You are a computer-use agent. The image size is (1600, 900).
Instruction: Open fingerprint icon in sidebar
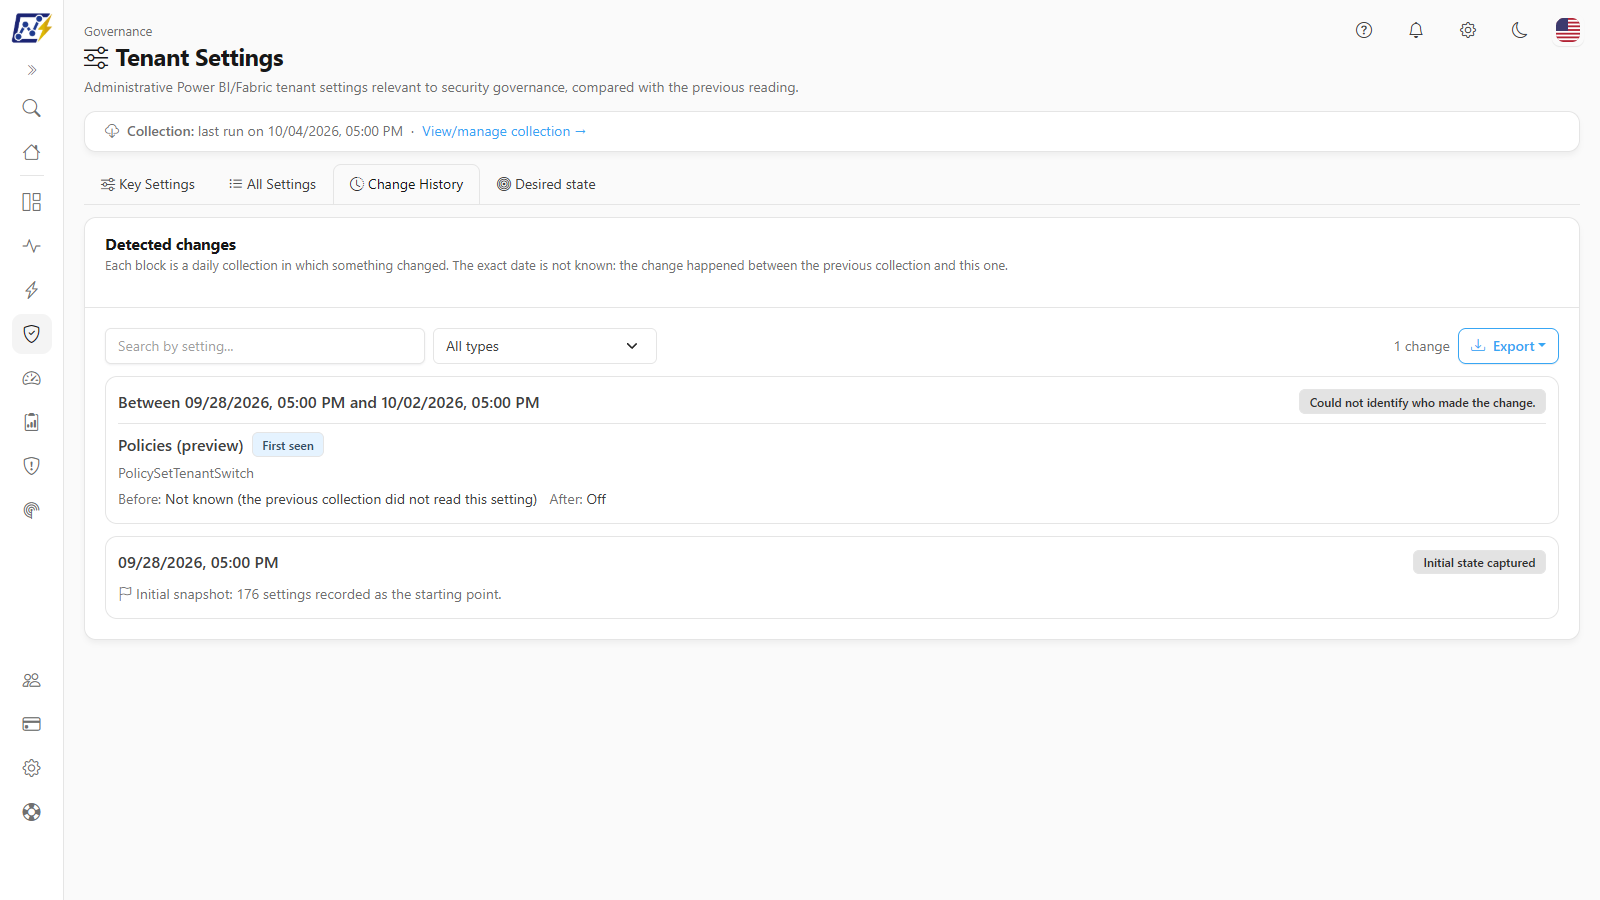coord(32,510)
